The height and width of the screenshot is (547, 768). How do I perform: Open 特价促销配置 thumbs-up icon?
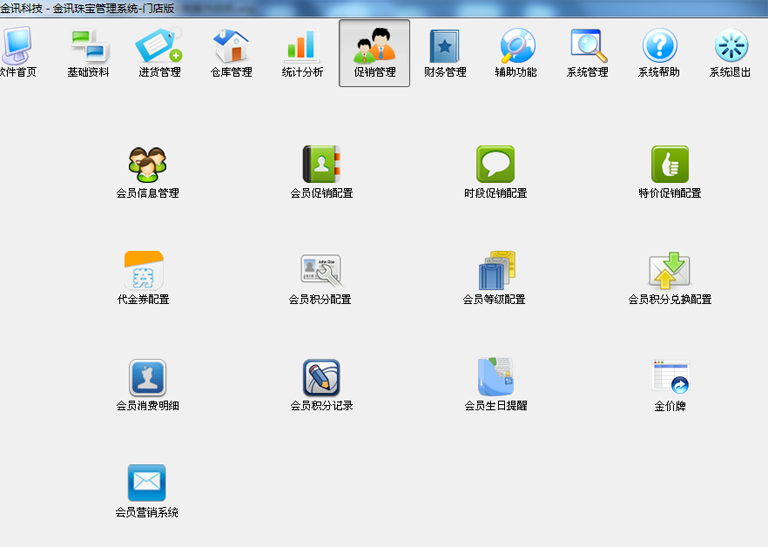tap(669, 165)
